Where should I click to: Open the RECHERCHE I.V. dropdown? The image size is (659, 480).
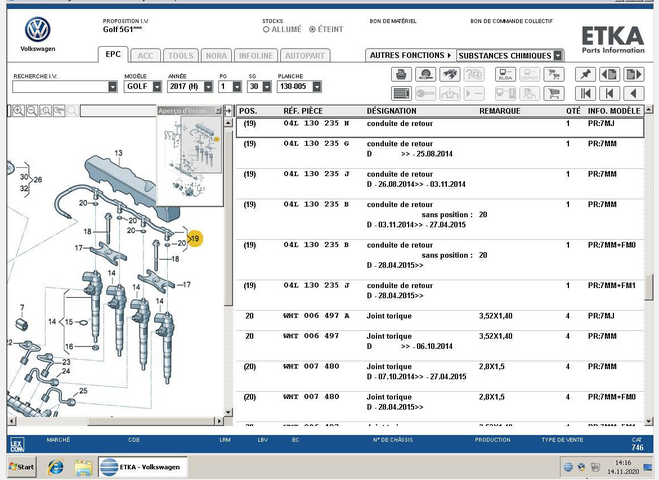pos(113,87)
